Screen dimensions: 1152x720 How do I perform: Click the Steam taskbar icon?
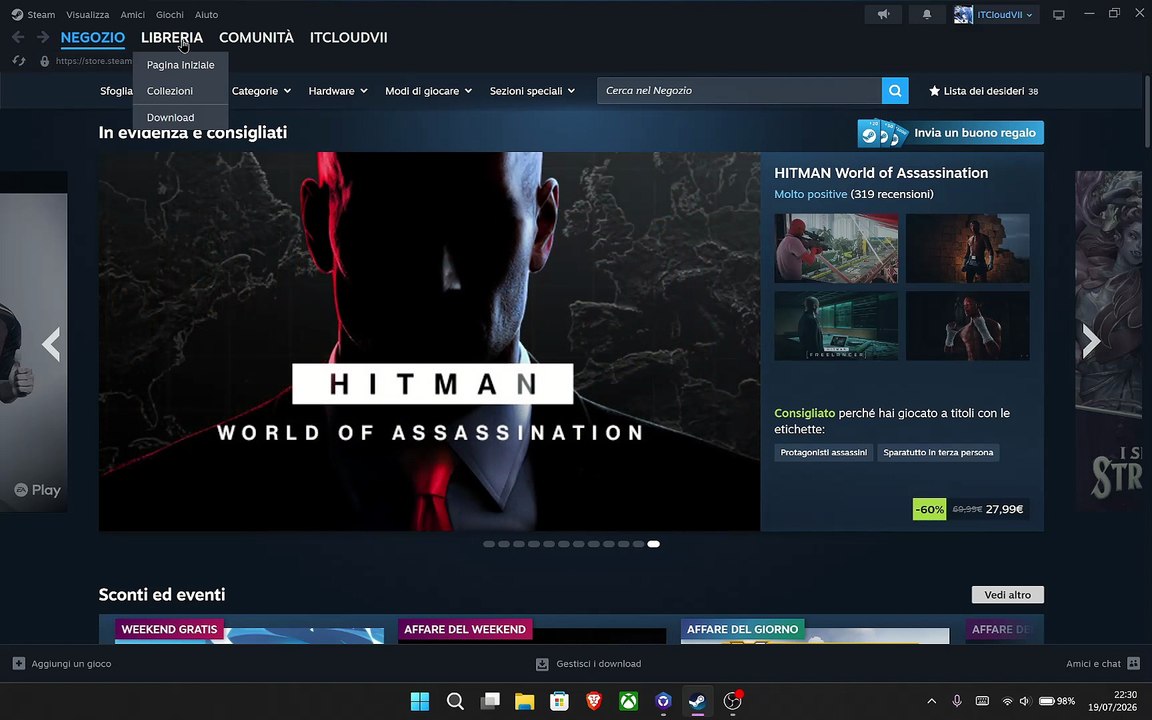[697, 701]
